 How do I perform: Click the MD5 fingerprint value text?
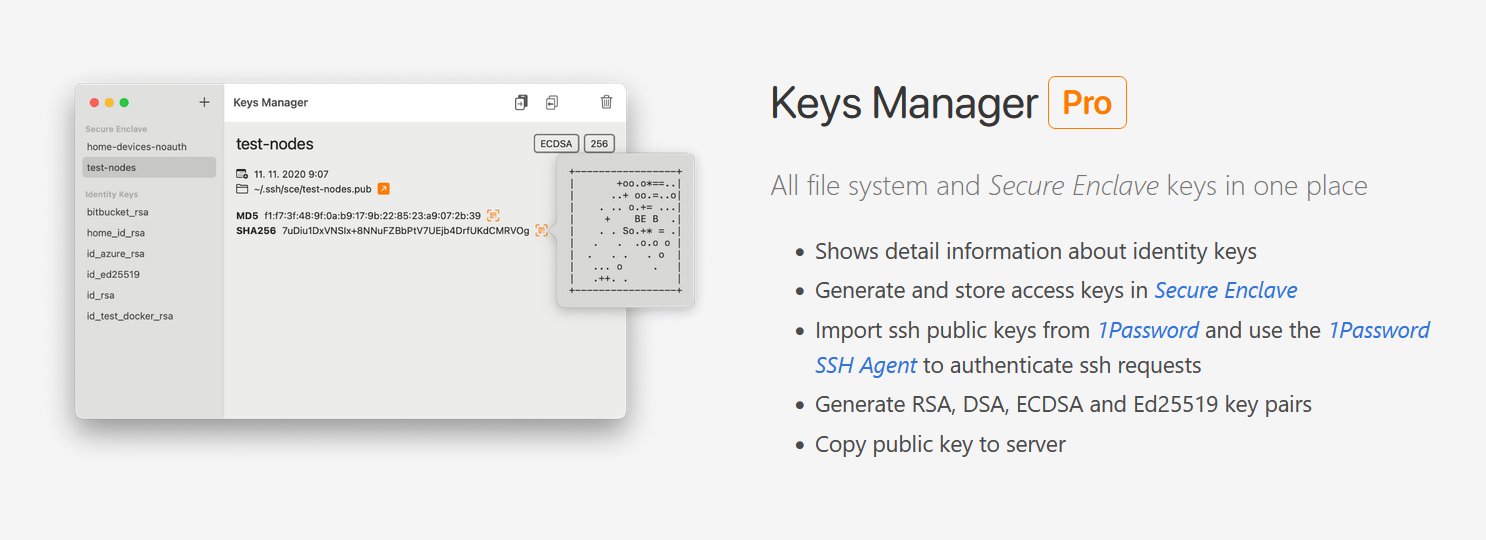(x=372, y=215)
